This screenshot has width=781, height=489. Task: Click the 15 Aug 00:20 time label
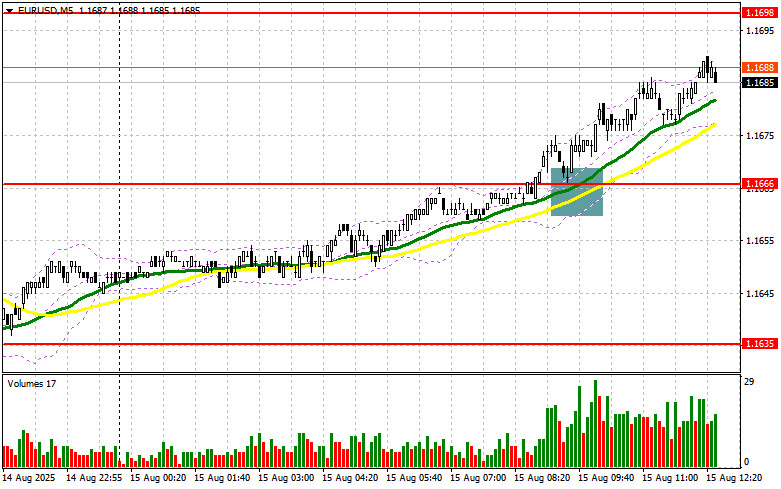pos(158,478)
